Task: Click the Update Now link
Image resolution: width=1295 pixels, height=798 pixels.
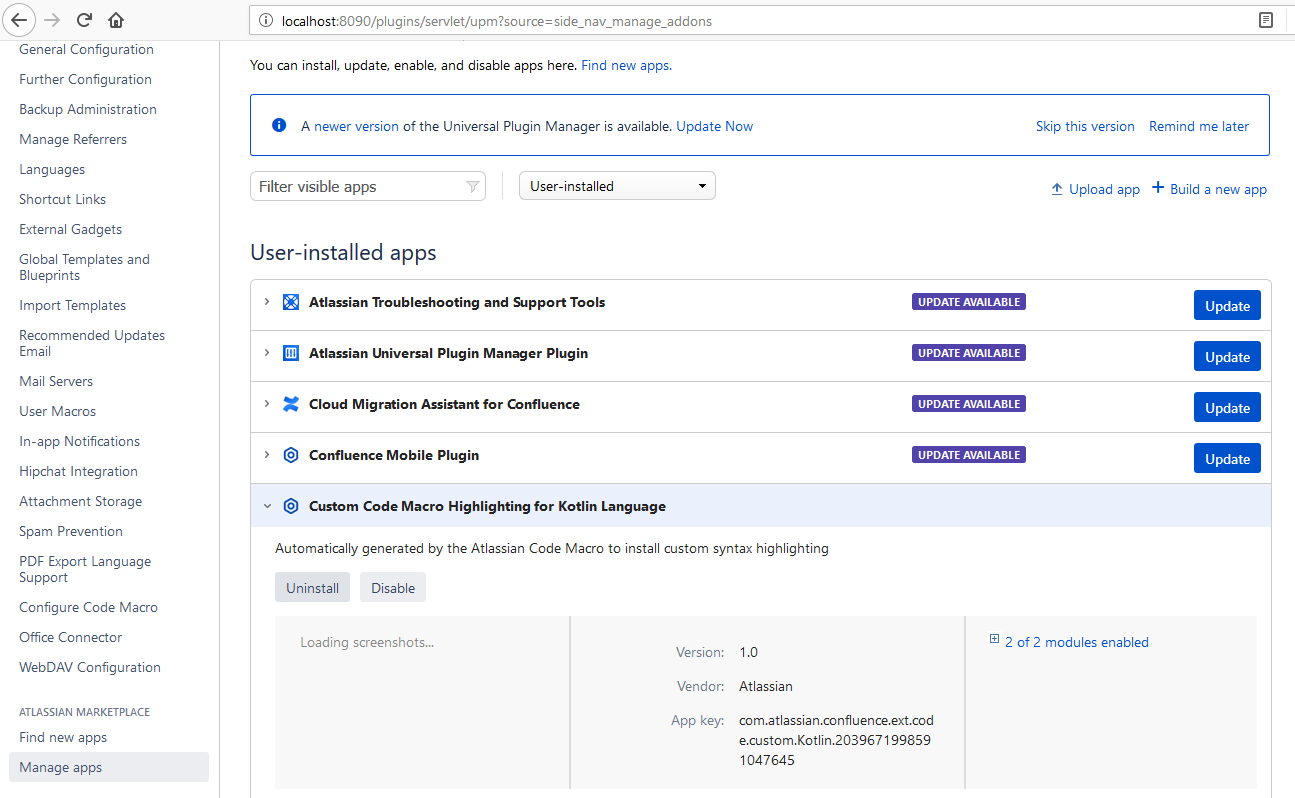Action: tap(715, 126)
